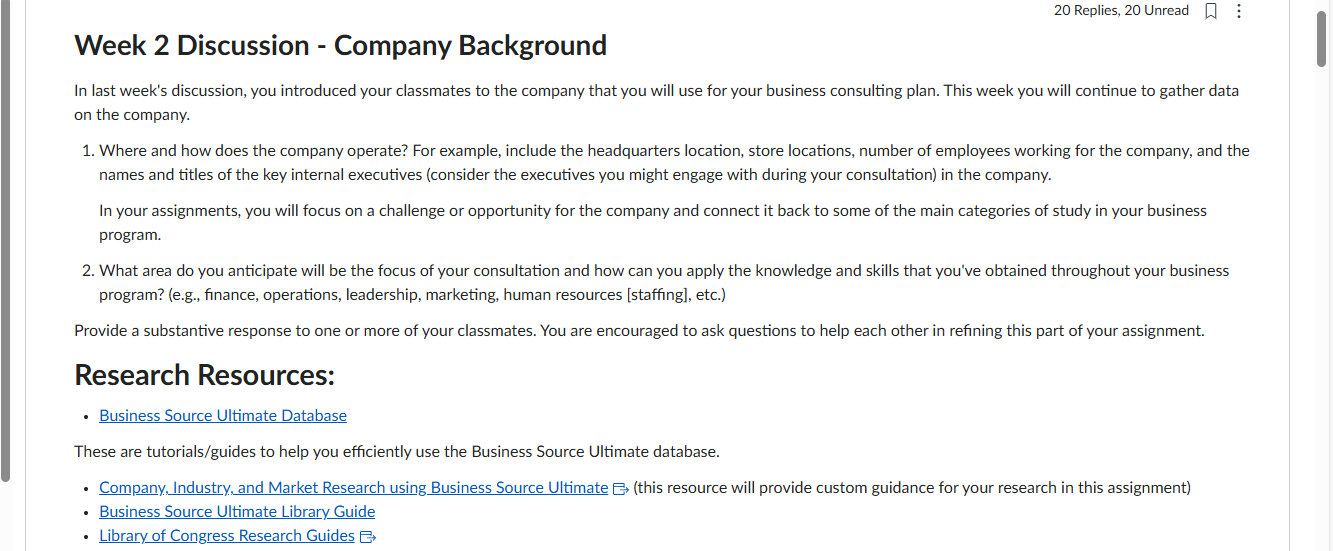Click the substantive response instruction paragraph

pos(639,331)
